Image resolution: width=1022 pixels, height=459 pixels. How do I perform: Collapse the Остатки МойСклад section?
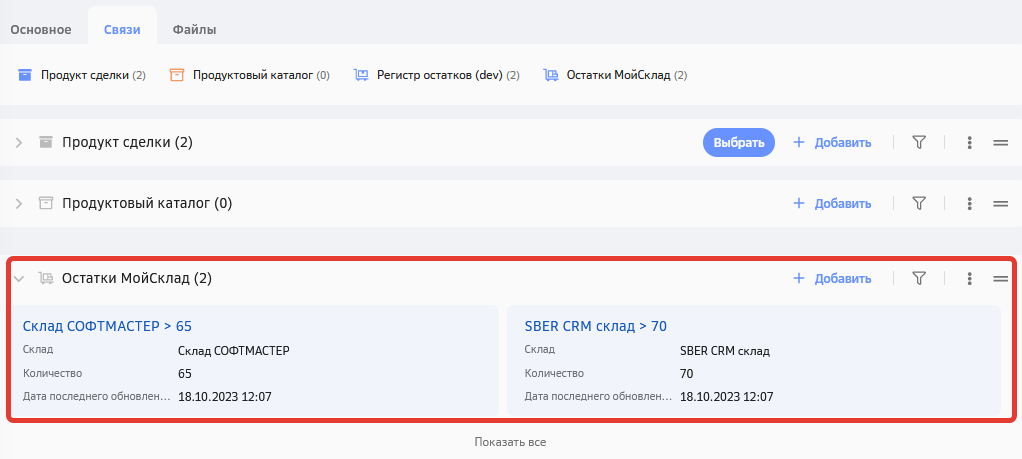(19, 279)
